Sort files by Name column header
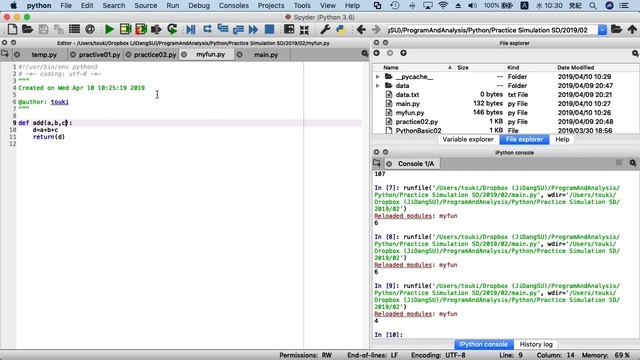640x360 pixels. pyautogui.click(x=391, y=67)
